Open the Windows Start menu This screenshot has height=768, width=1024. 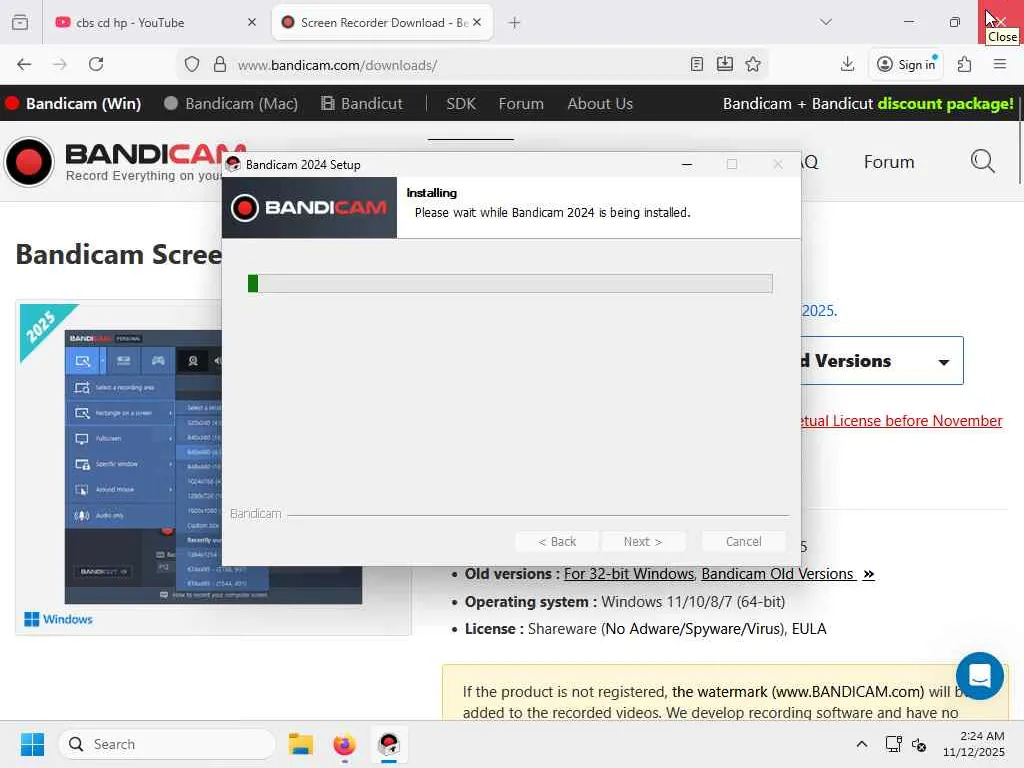click(32, 744)
